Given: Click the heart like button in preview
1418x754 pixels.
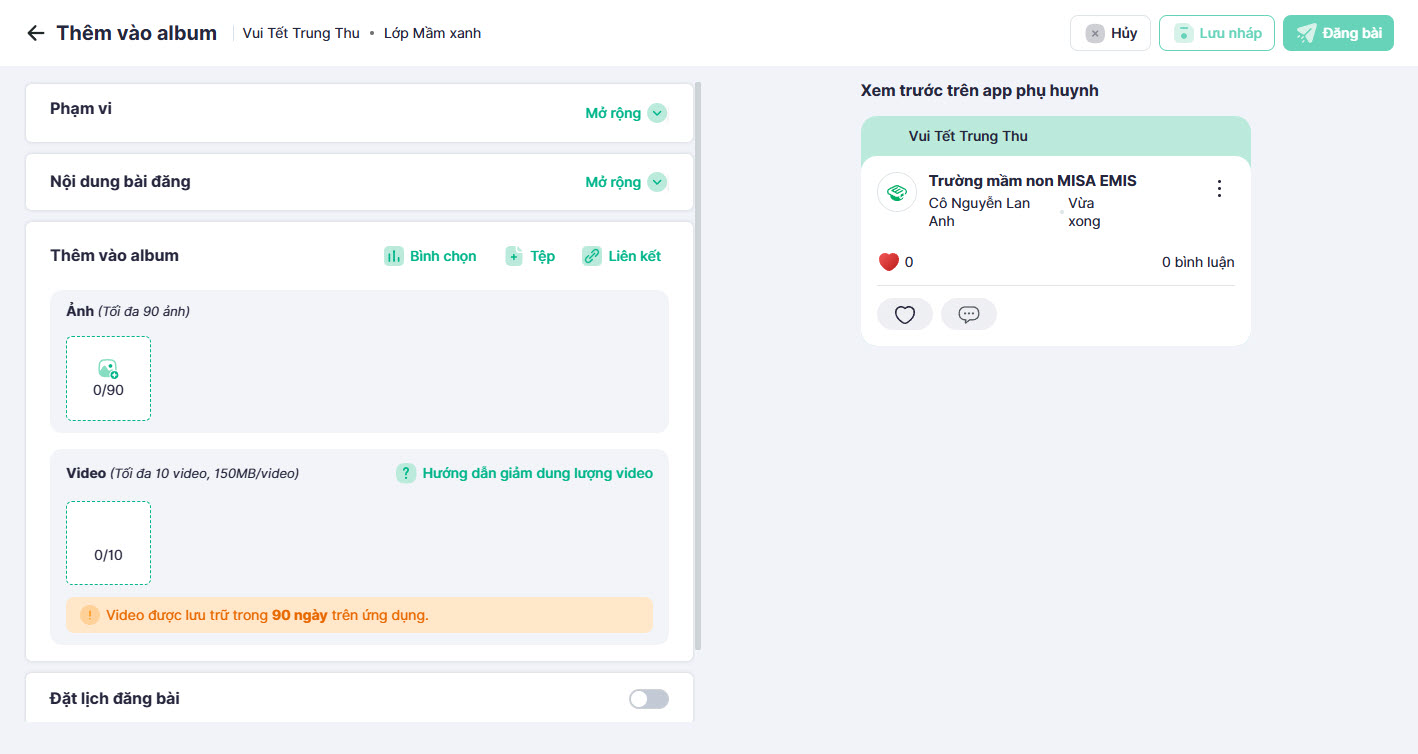Looking at the screenshot, I should [x=905, y=315].
